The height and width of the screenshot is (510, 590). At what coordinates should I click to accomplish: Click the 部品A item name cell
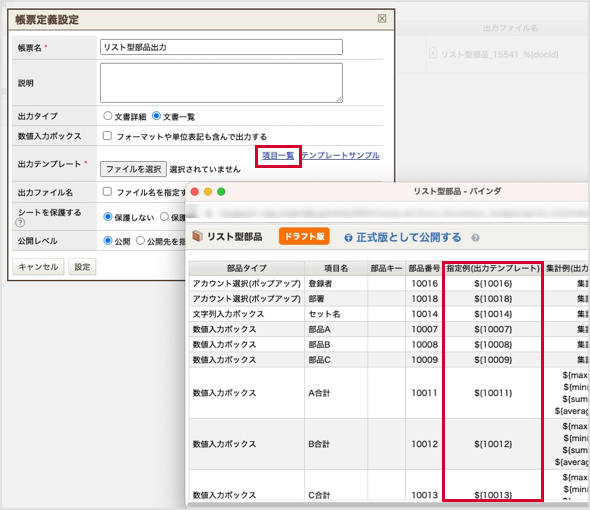[336, 329]
